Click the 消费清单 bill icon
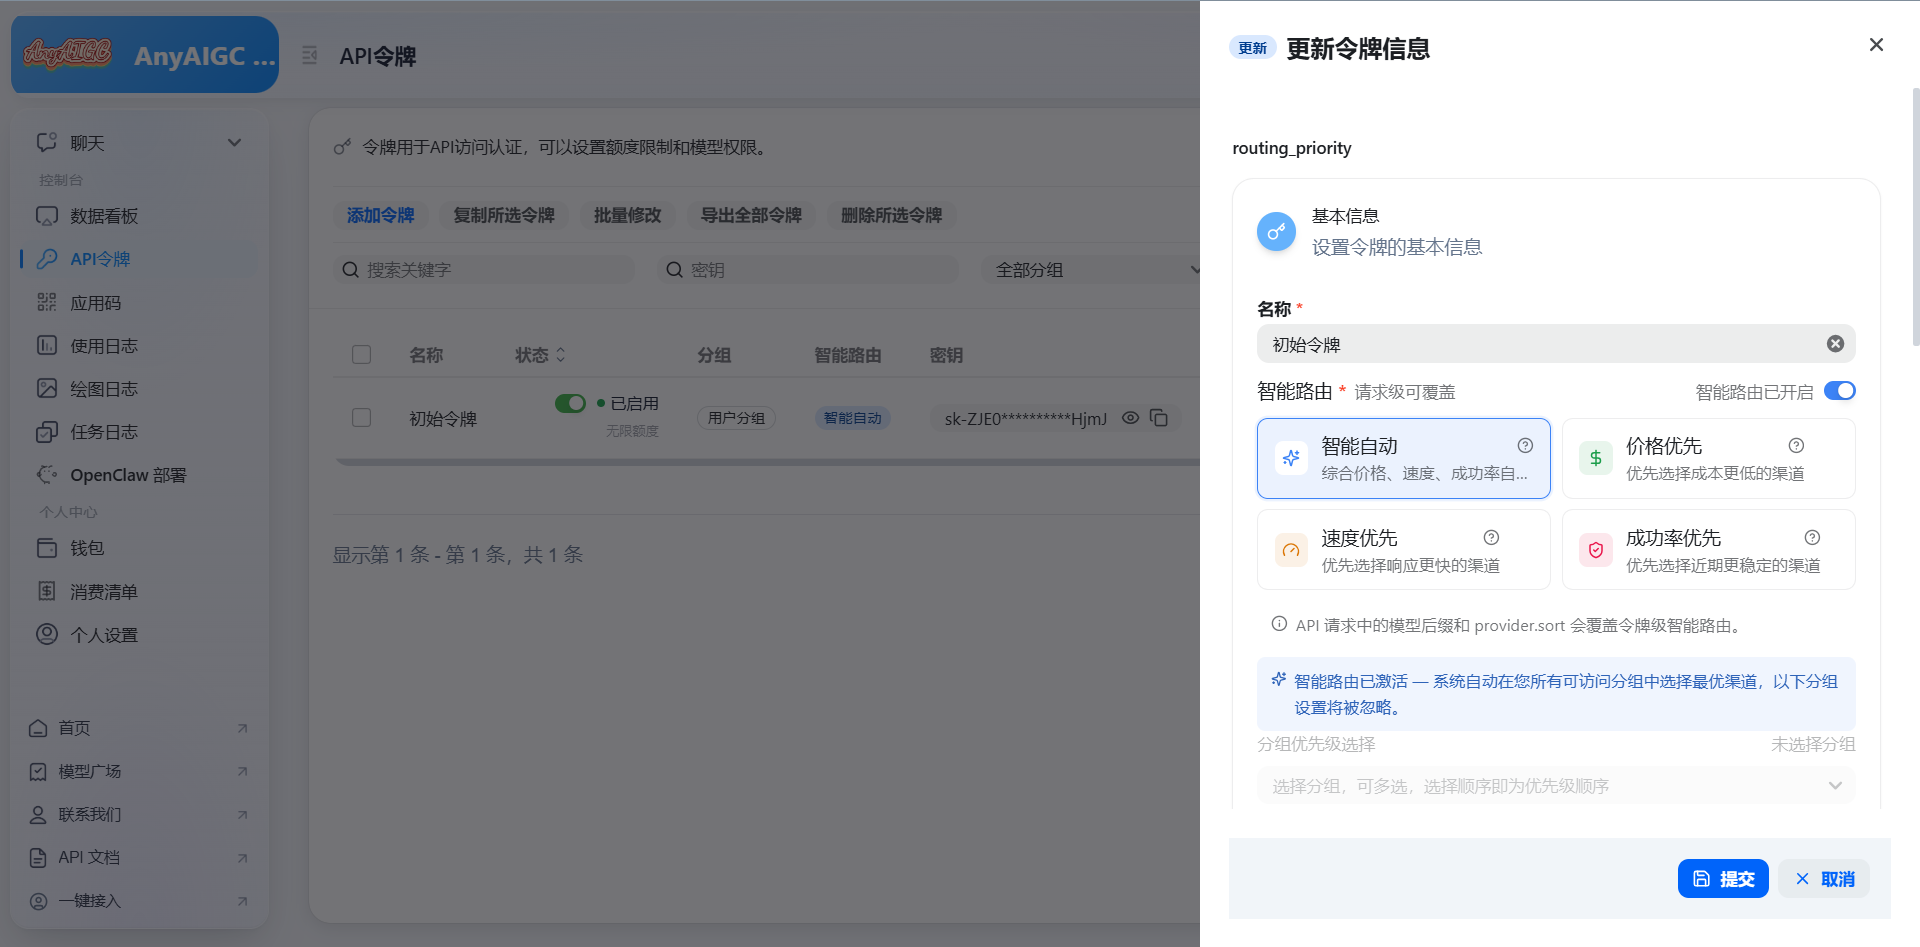This screenshot has width=1920, height=947. (47, 591)
